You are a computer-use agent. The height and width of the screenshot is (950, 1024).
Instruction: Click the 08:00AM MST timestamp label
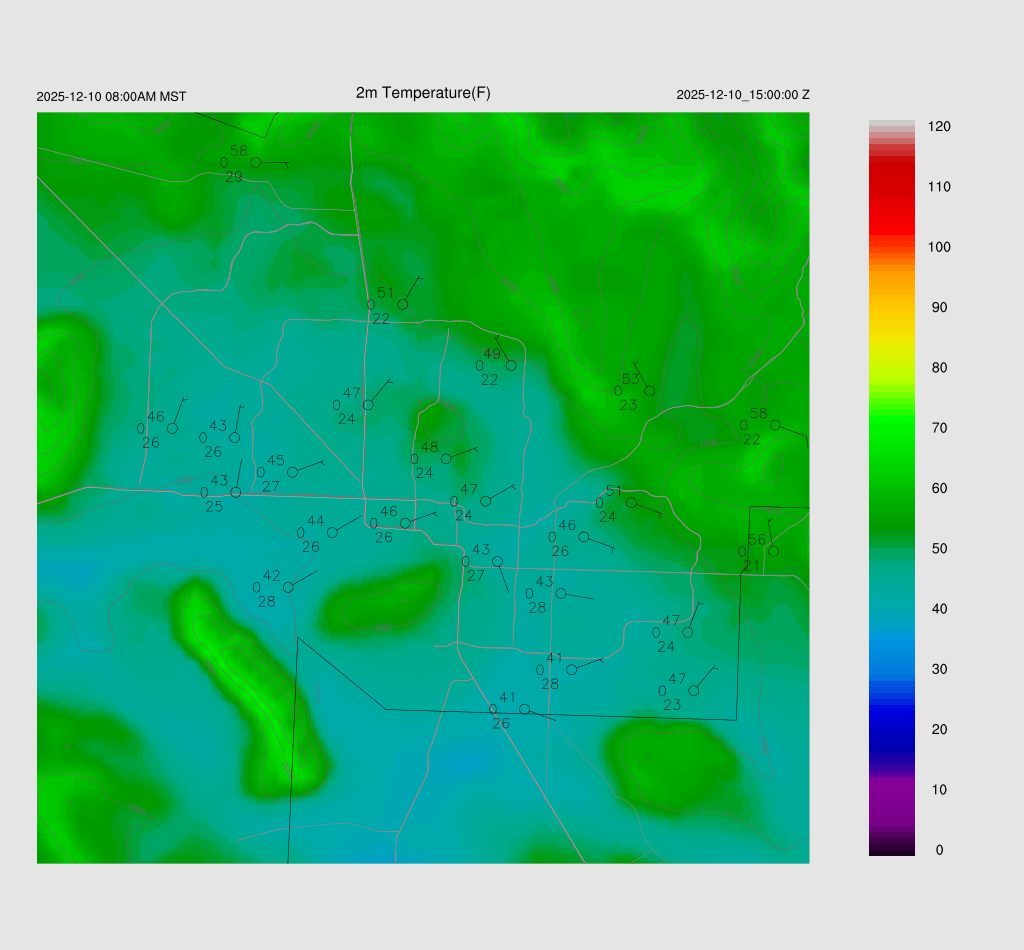coord(111,97)
